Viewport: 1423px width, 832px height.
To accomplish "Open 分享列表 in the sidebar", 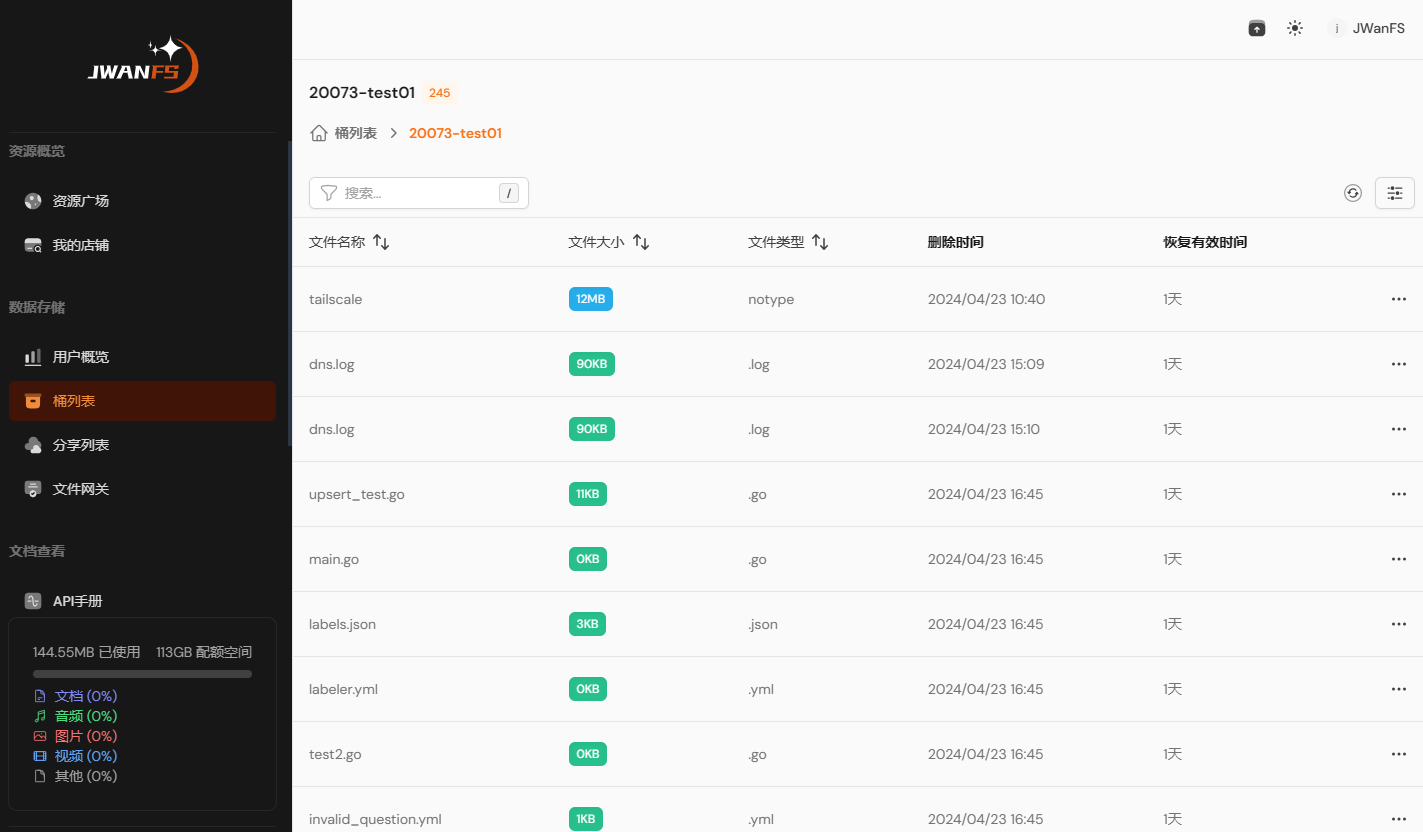I will point(142,445).
